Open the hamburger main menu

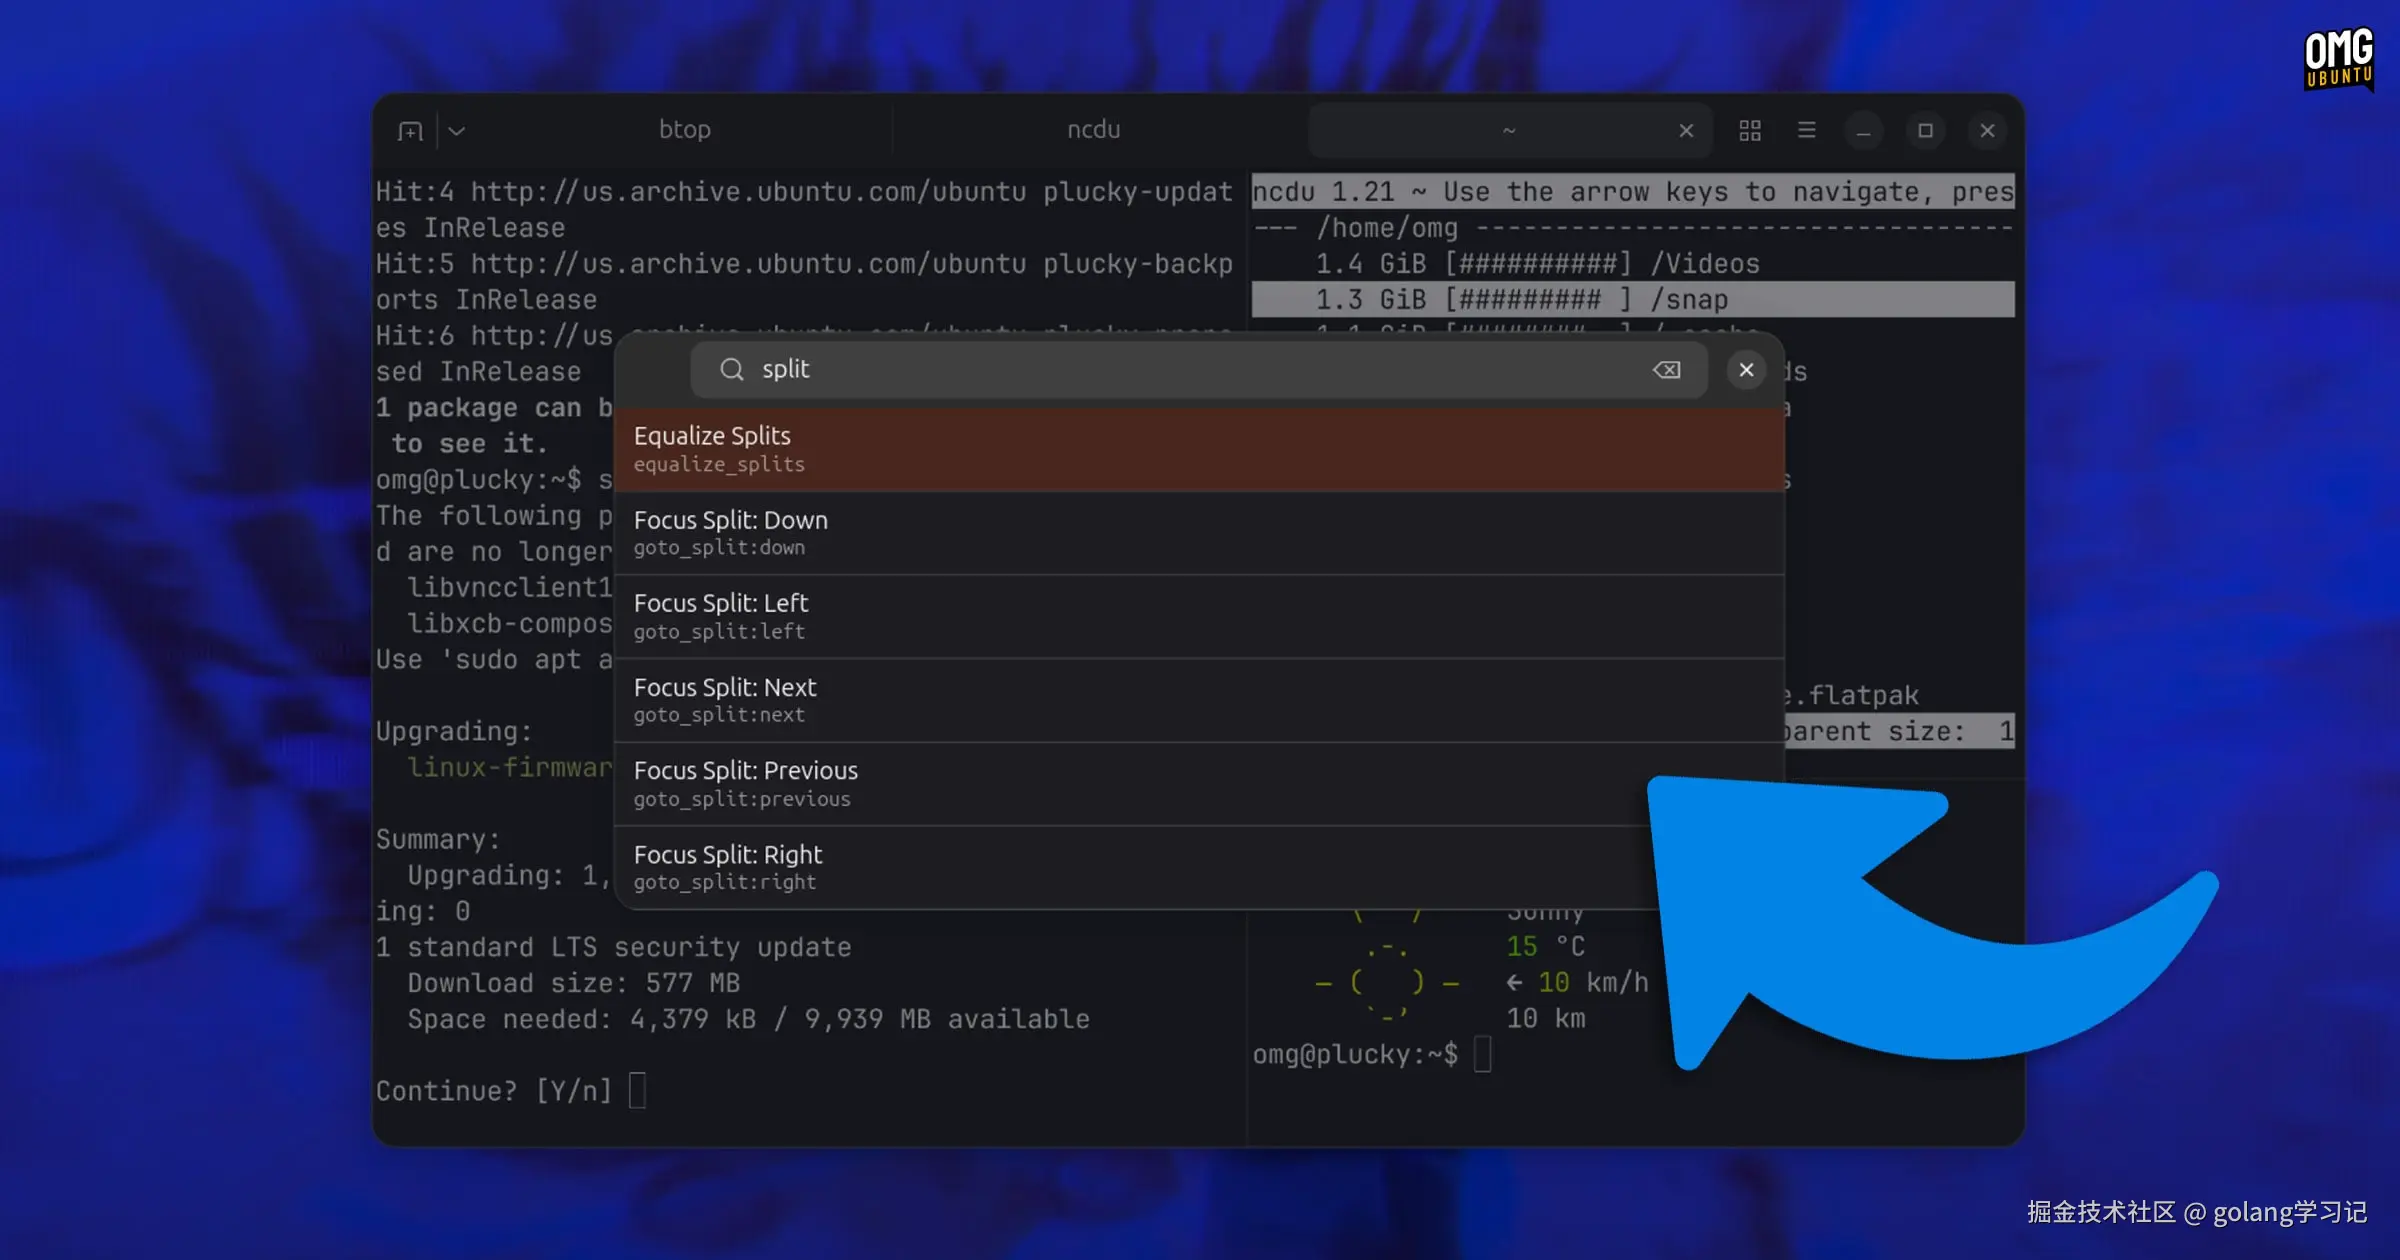[x=1806, y=131]
